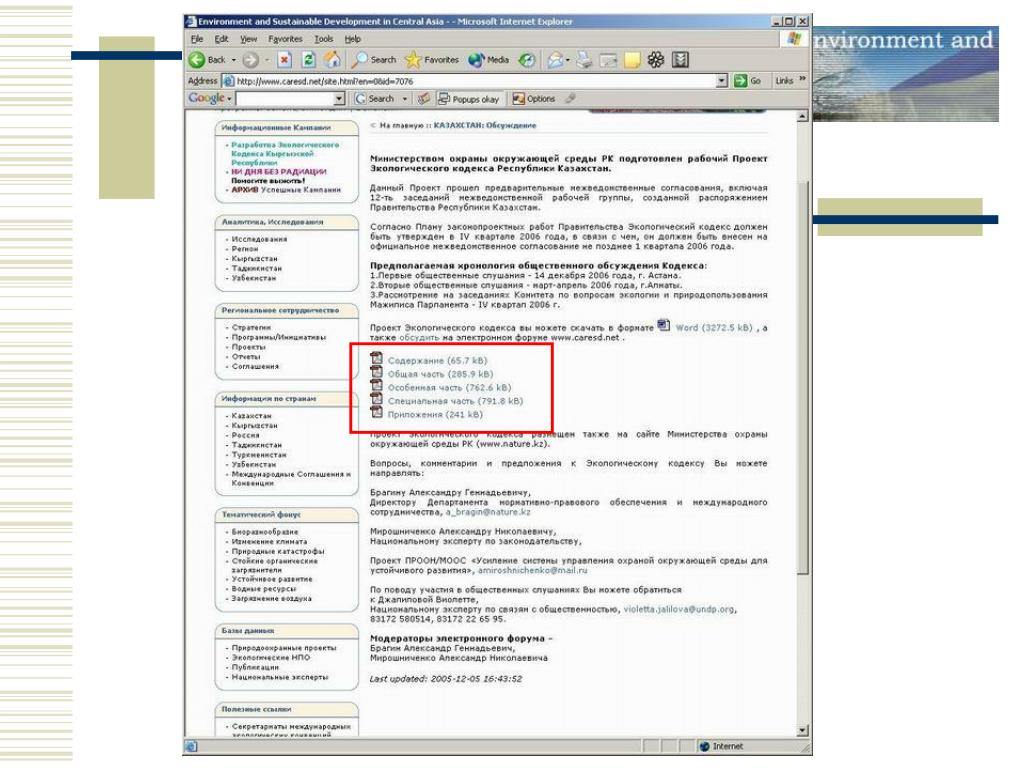Click the Google toolbar highlighter icon
Viewport: 1024px width, 768px height.
pyautogui.click(x=570, y=99)
